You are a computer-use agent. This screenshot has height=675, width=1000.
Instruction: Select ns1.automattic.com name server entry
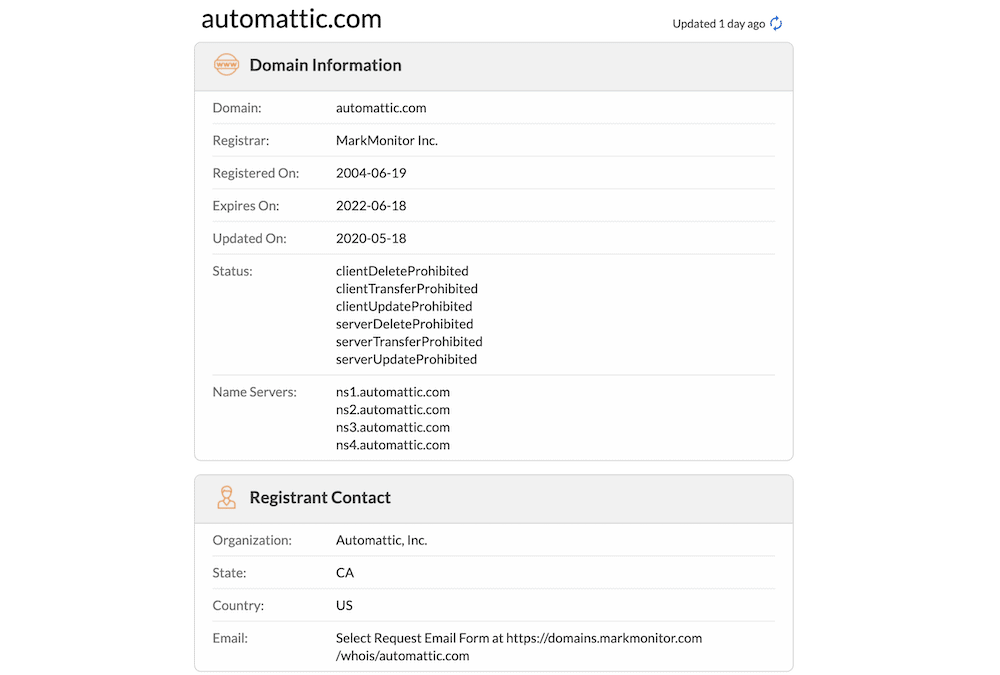392,392
